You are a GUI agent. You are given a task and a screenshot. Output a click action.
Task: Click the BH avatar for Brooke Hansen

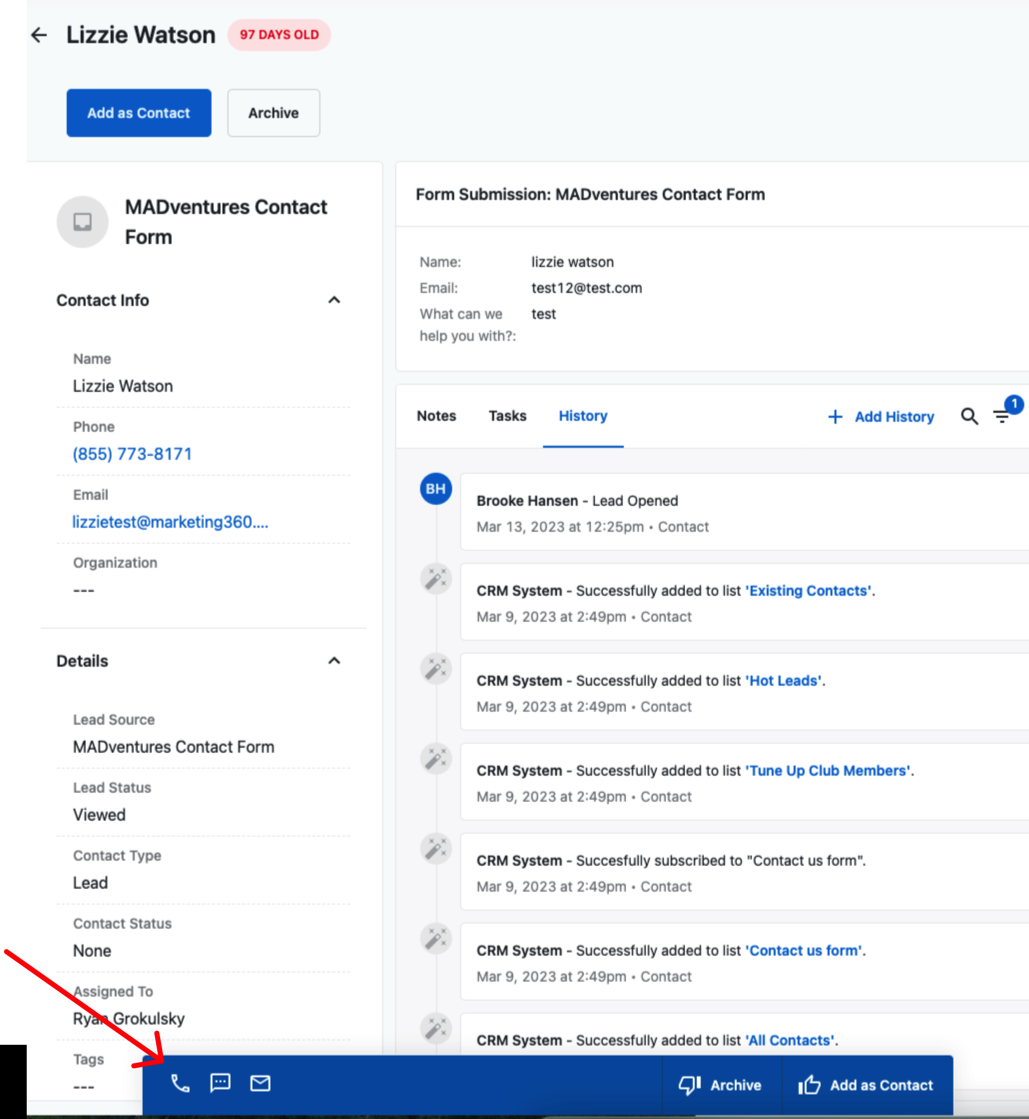pos(436,489)
